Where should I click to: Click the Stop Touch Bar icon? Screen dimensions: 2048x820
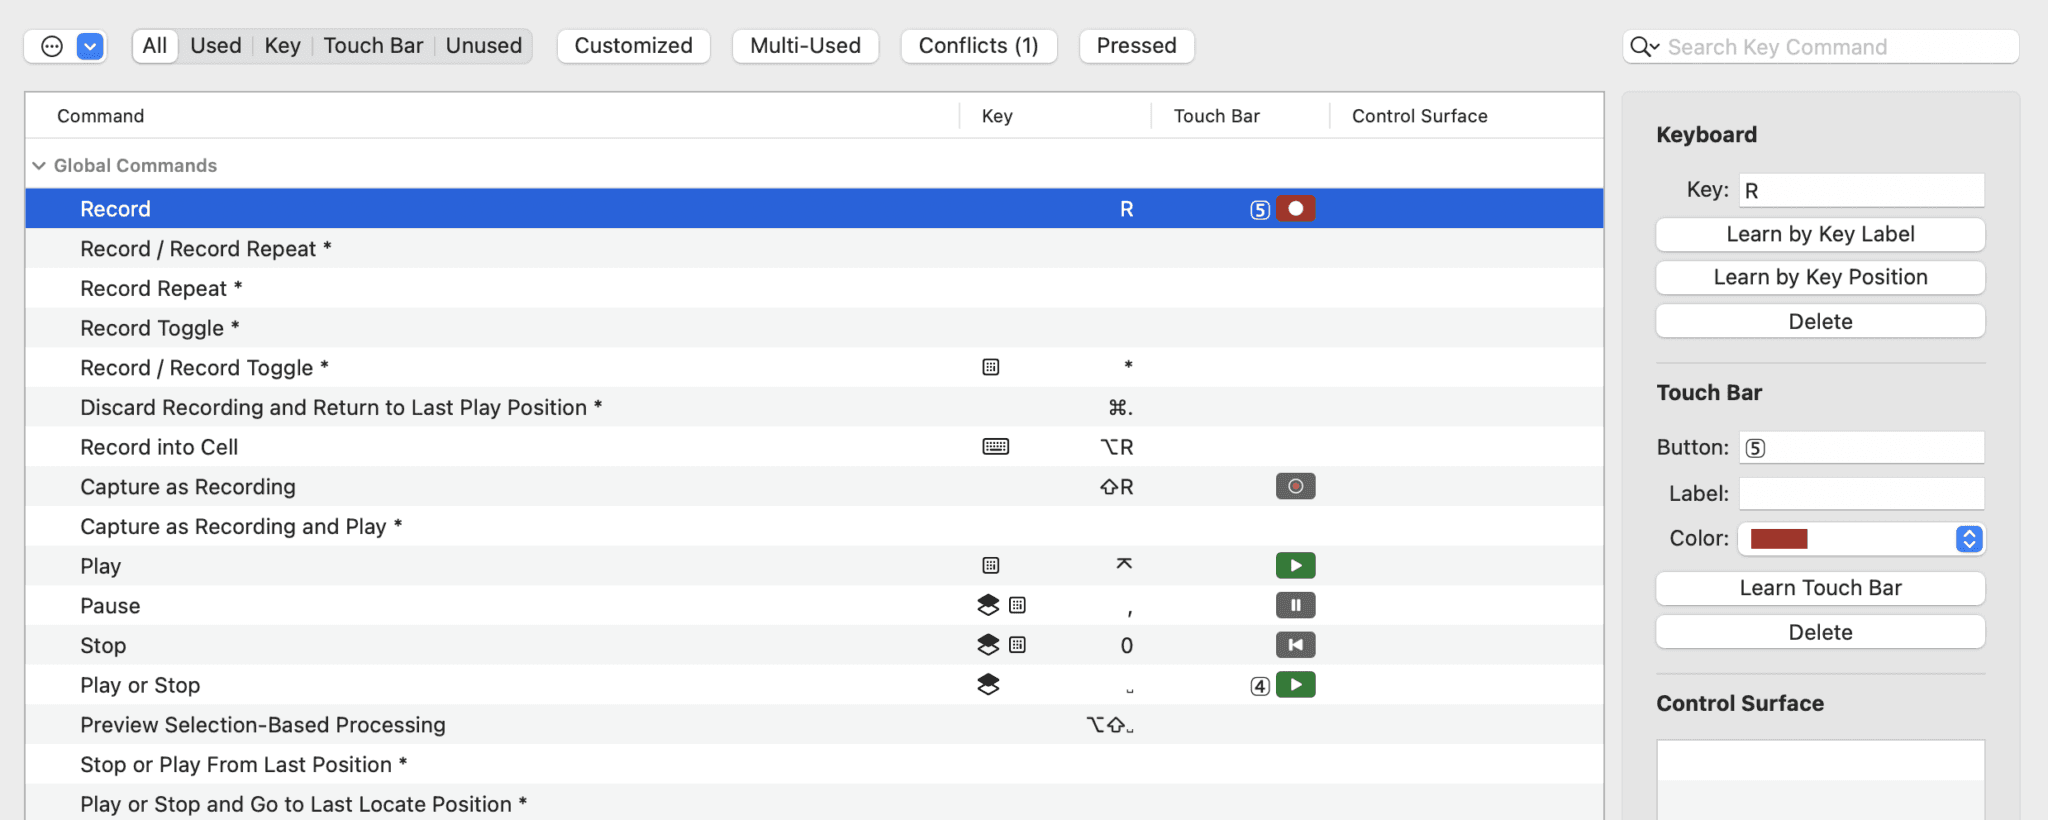[x=1295, y=645]
